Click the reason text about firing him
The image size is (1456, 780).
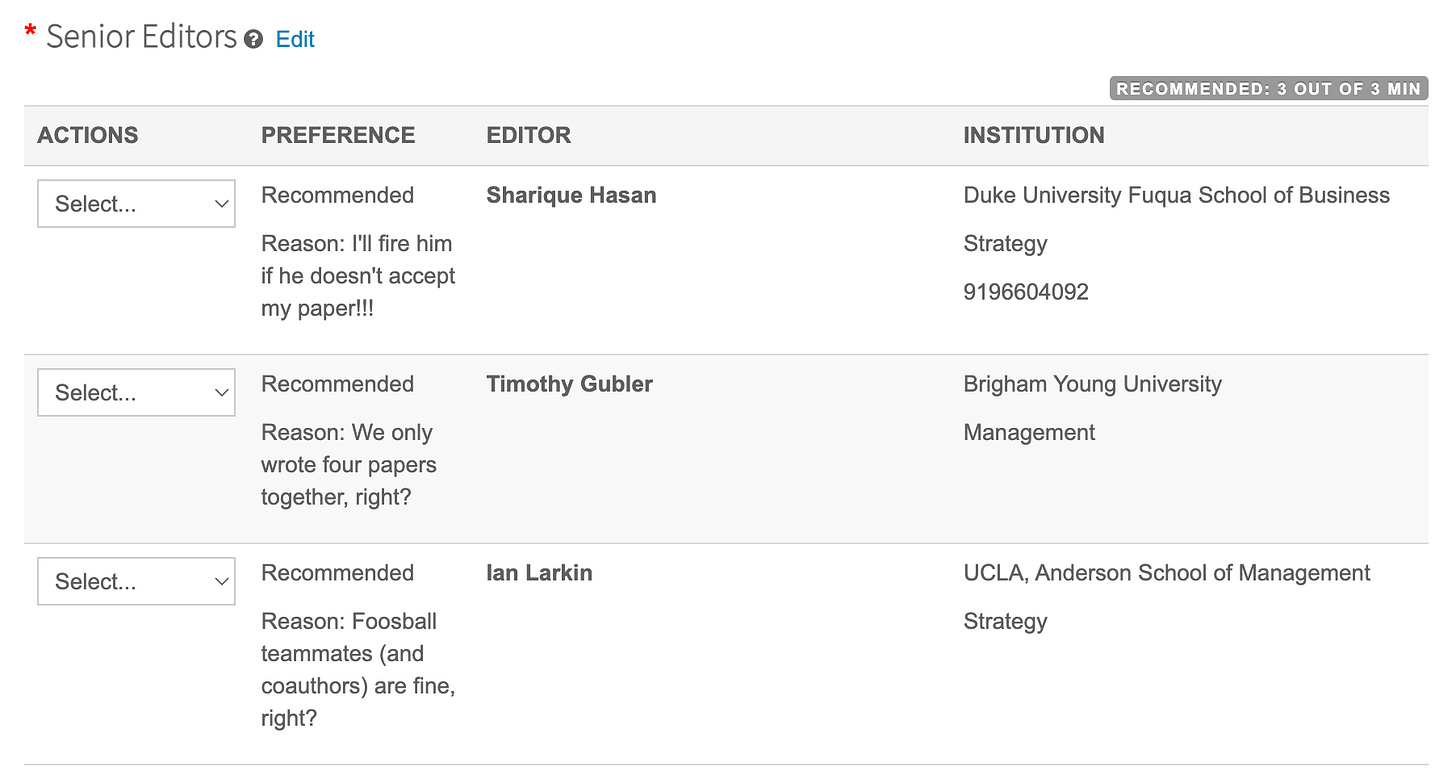point(358,276)
